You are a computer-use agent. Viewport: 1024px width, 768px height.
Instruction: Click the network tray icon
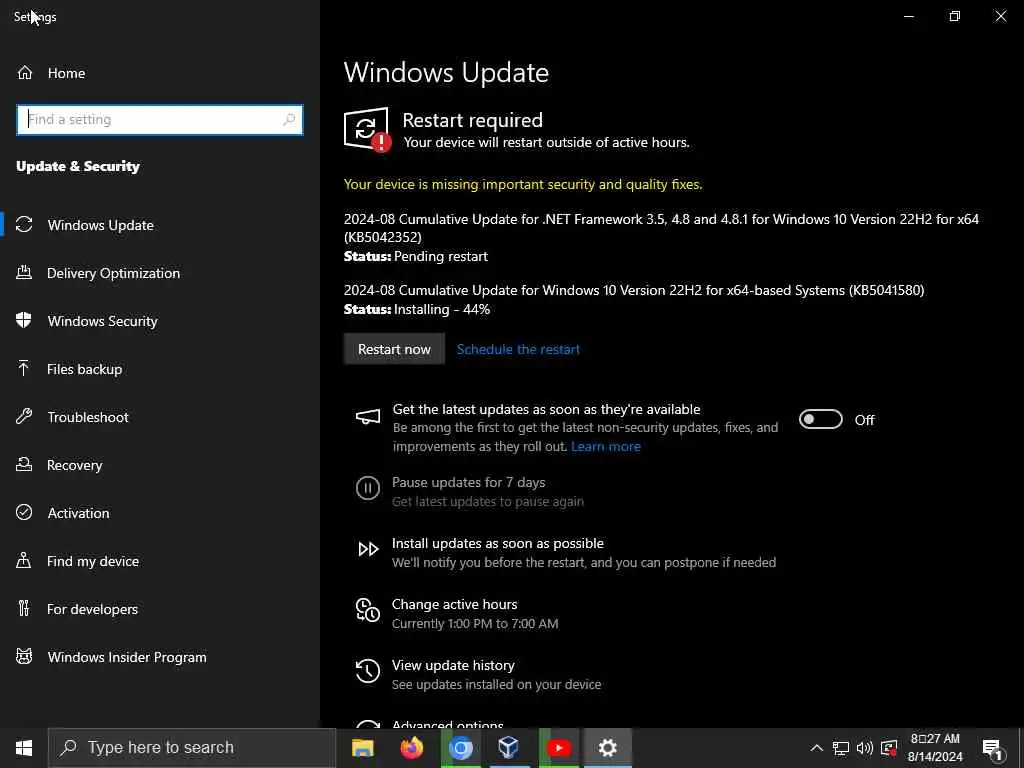coord(841,748)
